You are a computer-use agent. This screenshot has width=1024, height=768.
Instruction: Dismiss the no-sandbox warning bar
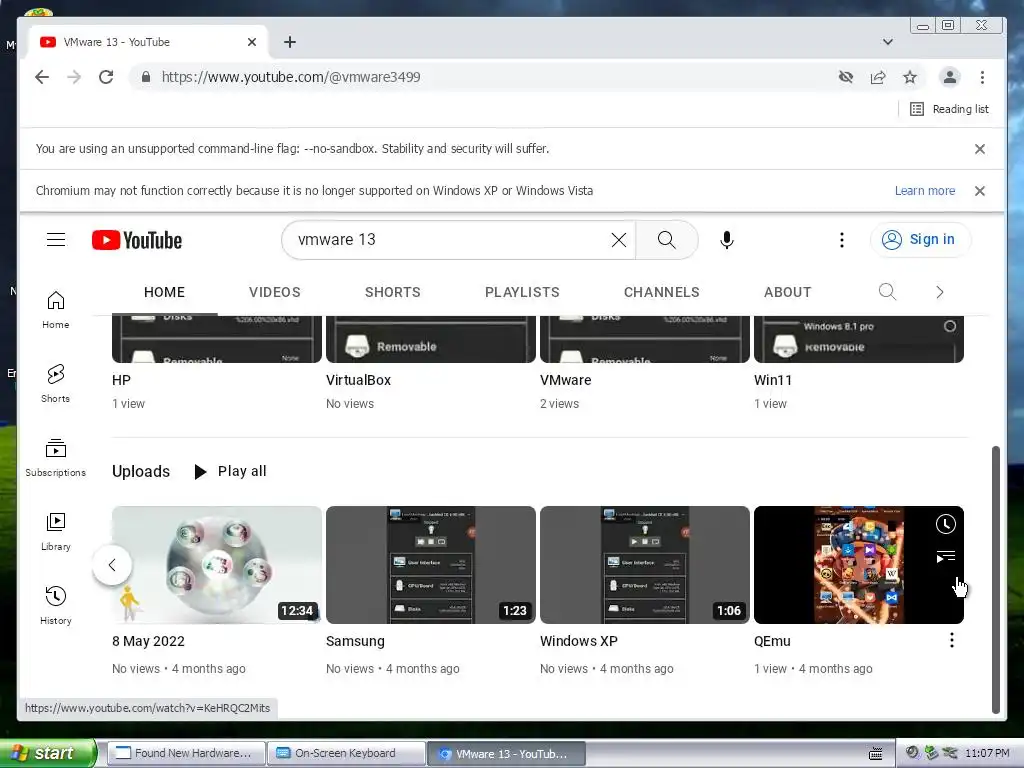pyautogui.click(x=980, y=149)
